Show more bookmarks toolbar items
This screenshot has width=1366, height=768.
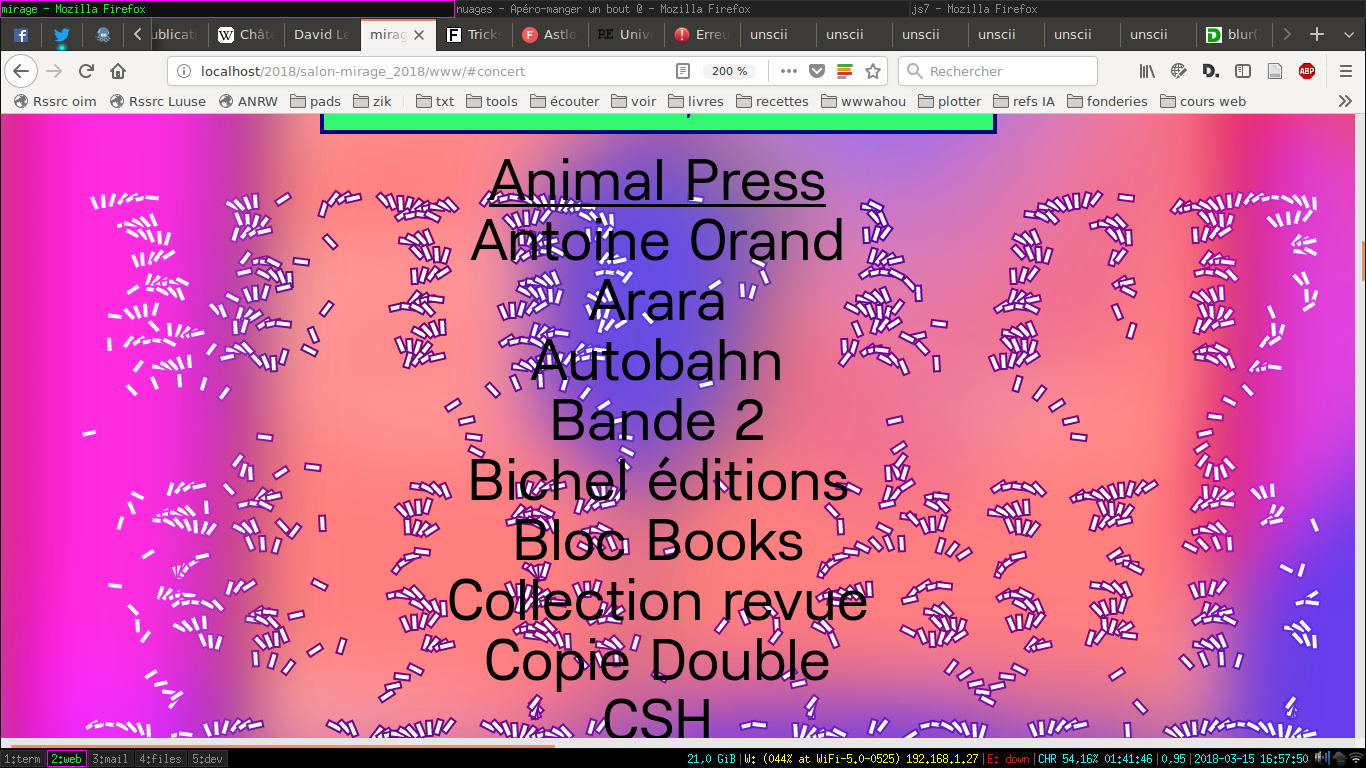point(1345,101)
